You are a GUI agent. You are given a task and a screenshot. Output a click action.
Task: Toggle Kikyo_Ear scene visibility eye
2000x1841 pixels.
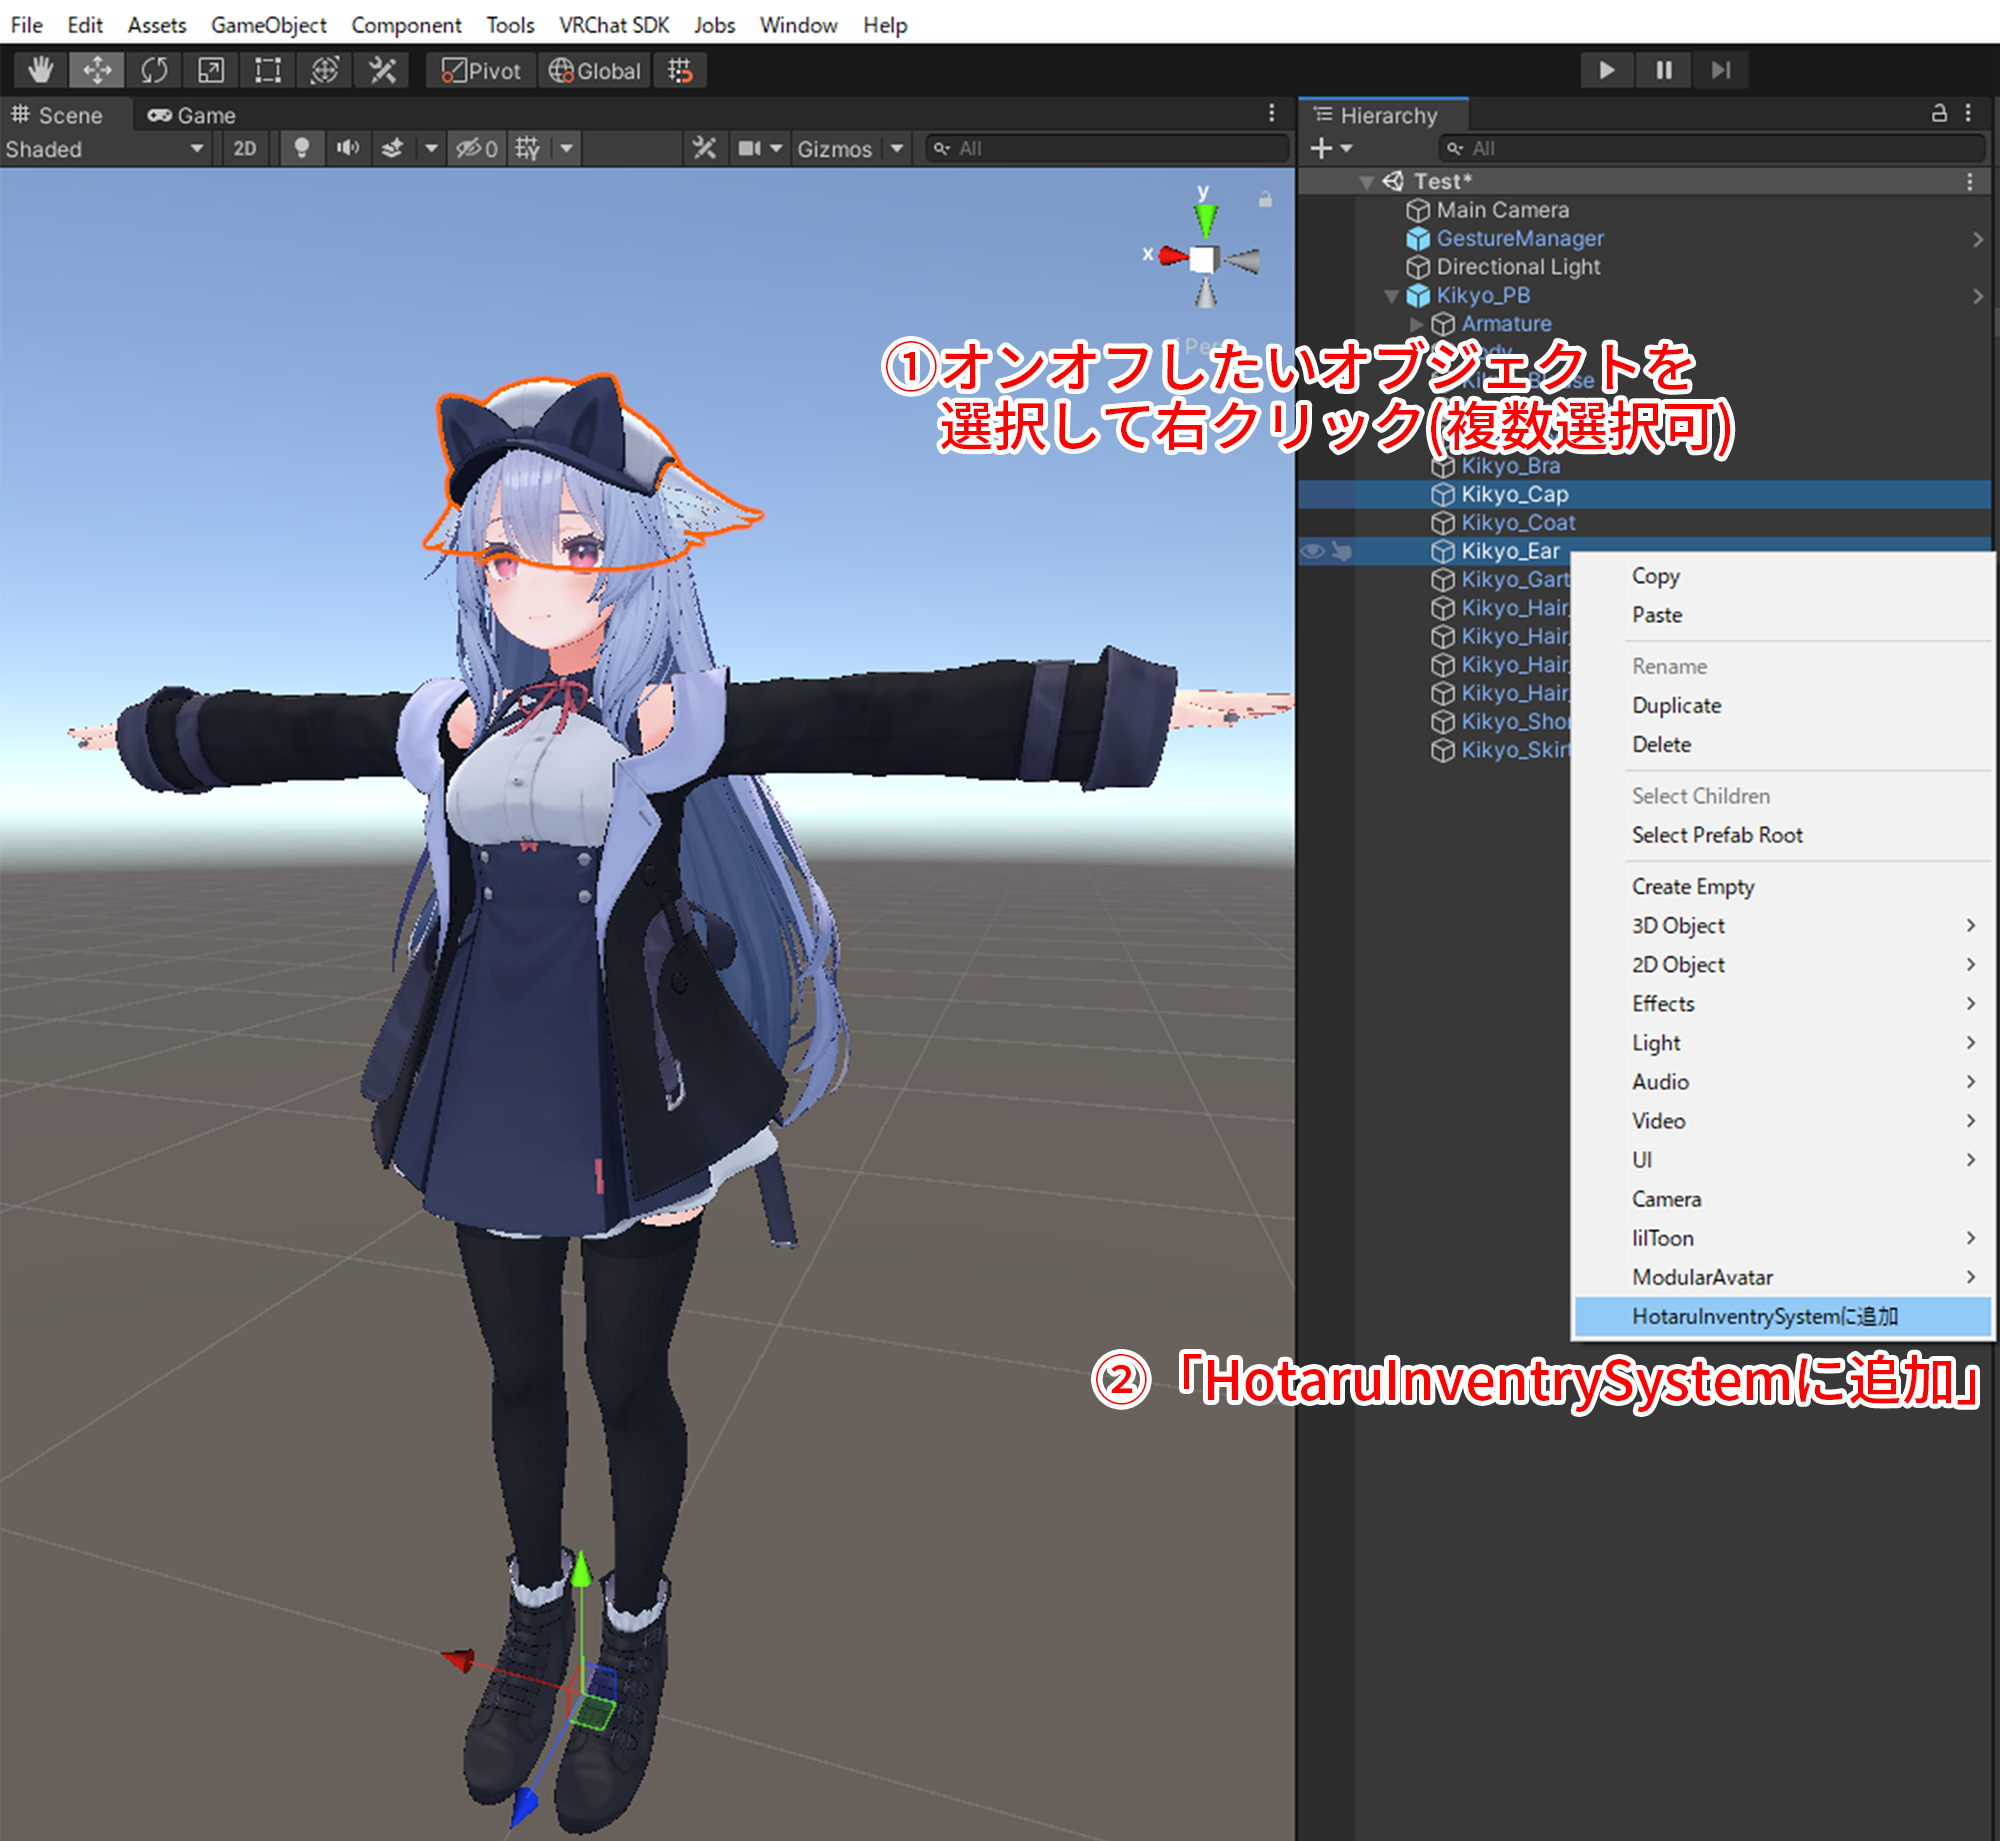1312,551
